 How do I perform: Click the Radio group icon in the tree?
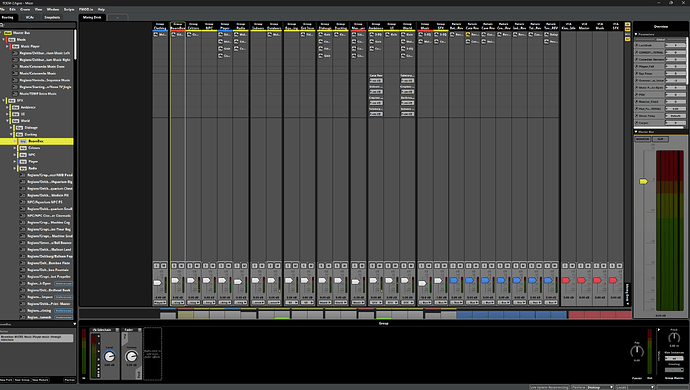(23, 168)
